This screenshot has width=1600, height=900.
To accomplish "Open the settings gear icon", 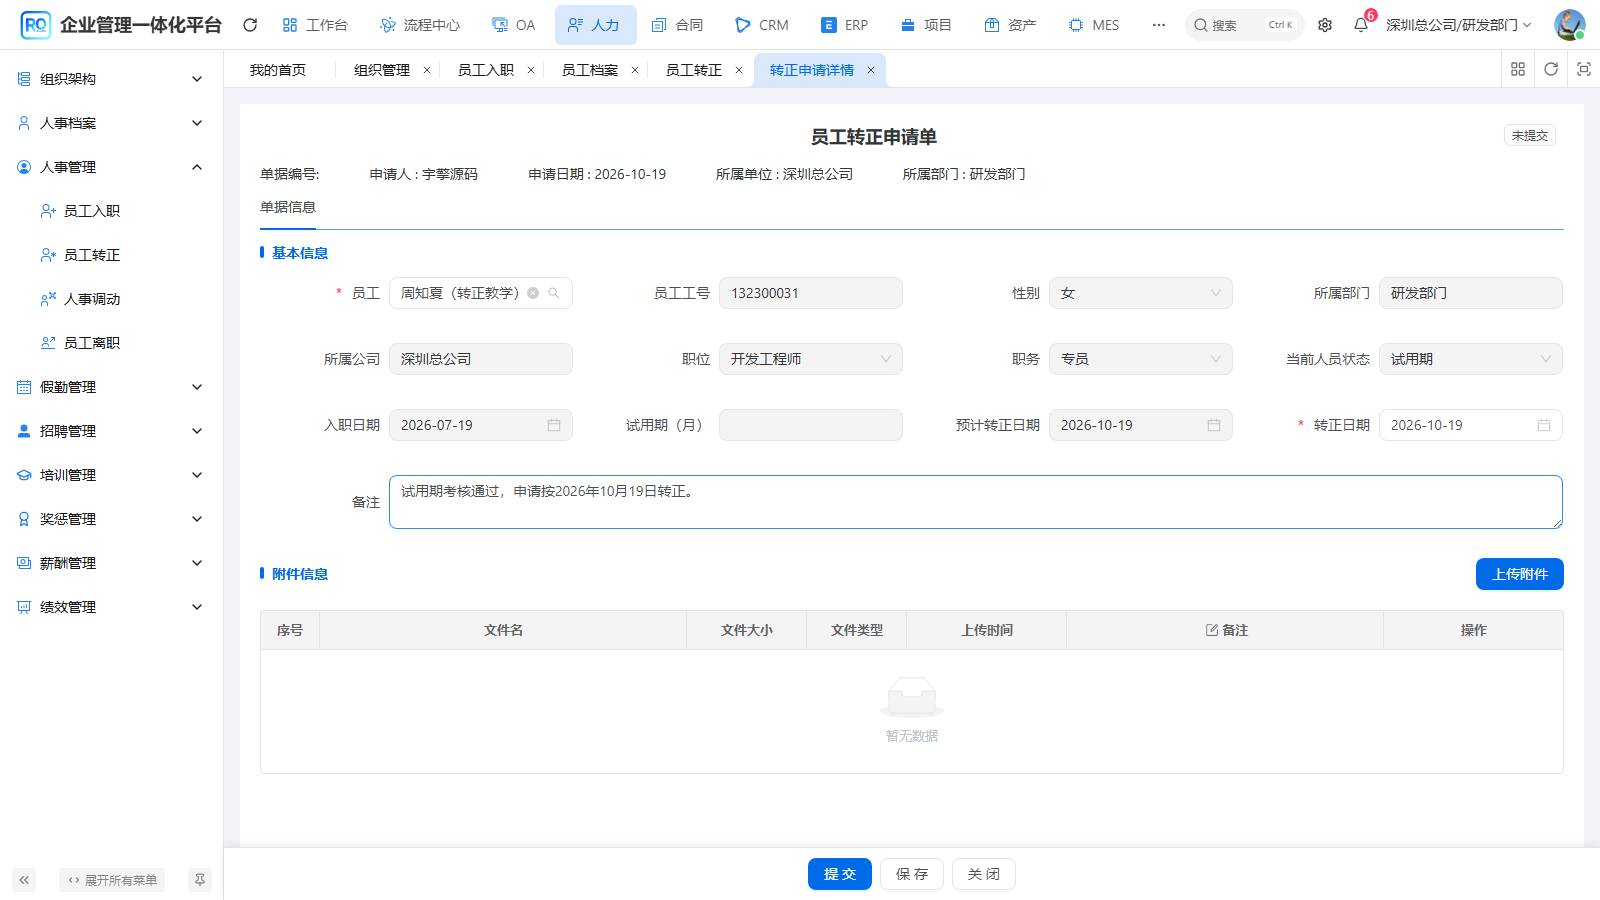I will 1325,25.
